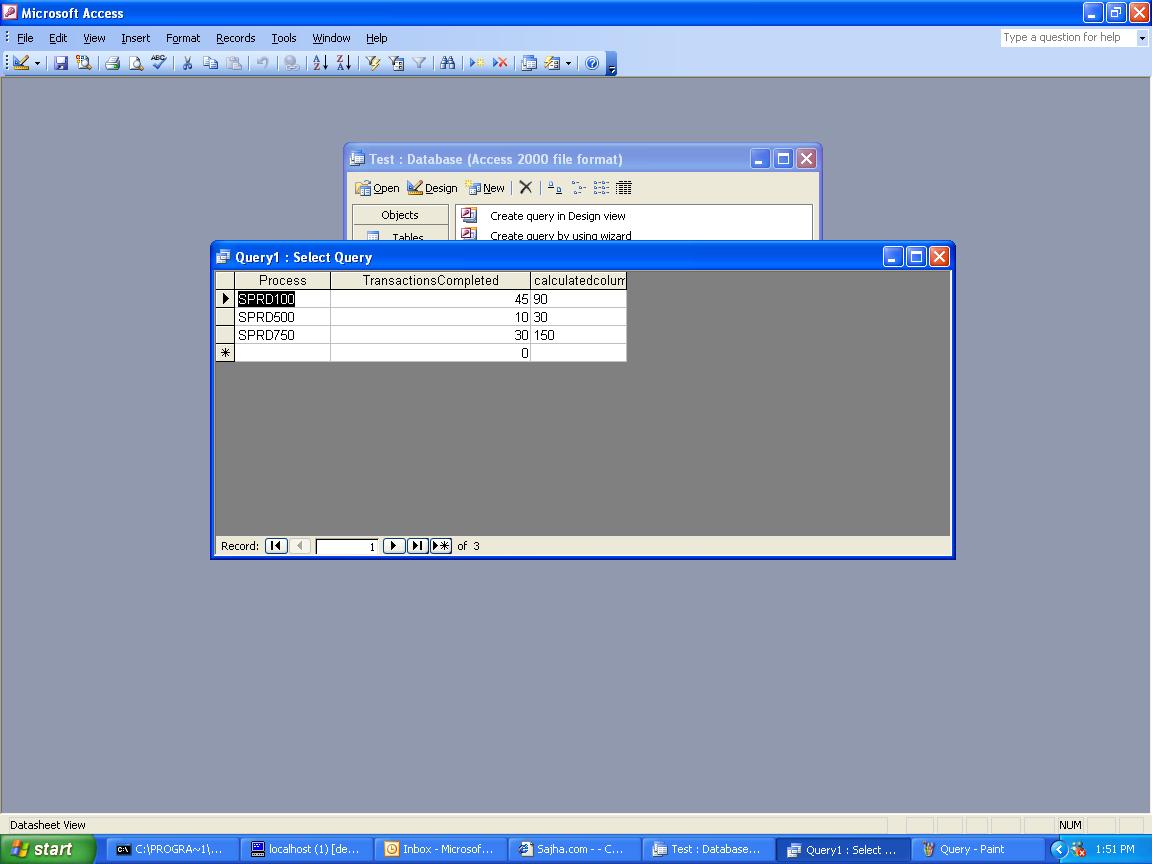1152x864 pixels.
Task: Switch database window to Large Icons view
Action: tap(555, 188)
